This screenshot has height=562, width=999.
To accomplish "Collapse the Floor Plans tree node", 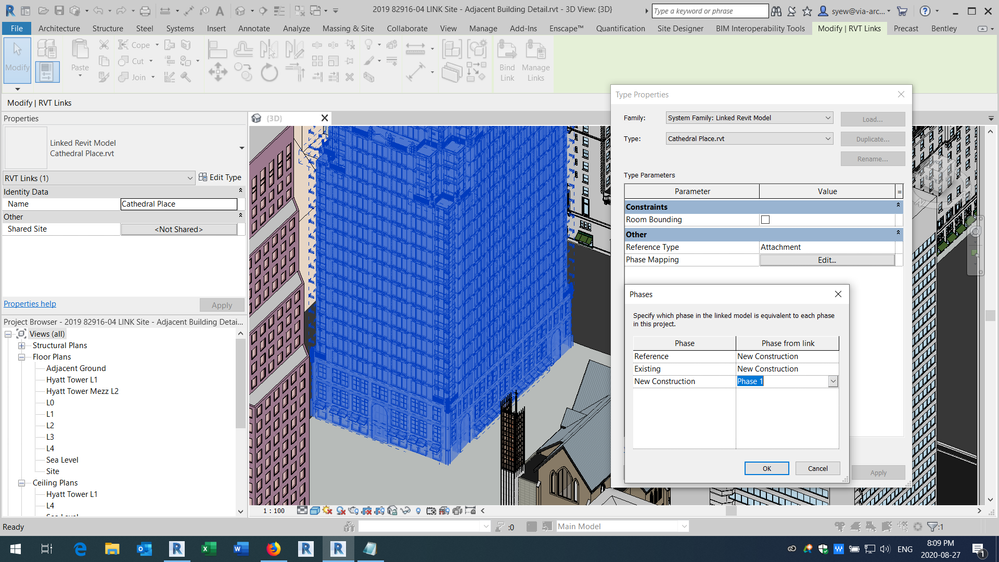I will click(22, 357).
